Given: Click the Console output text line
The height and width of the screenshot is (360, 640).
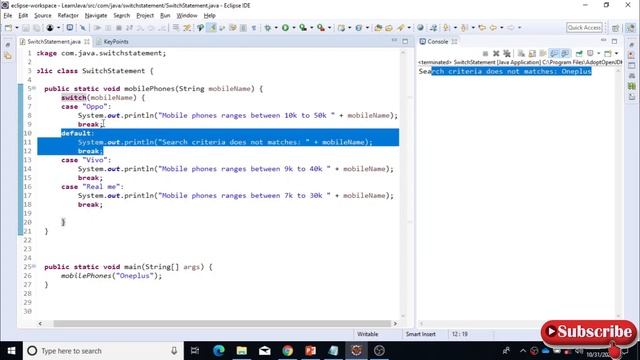Looking at the screenshot, I should pos(505,71).
